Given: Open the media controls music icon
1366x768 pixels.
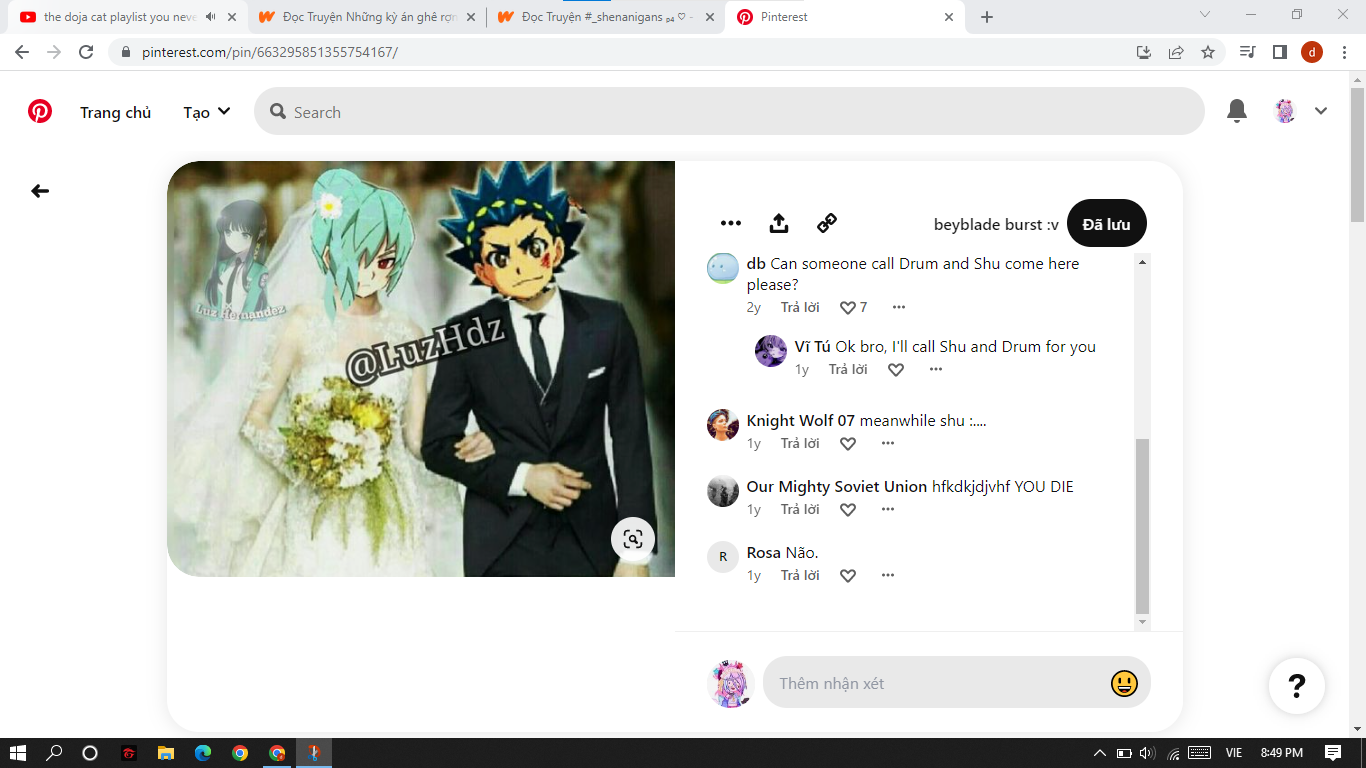Looking at the screenshot, I should (x=1247, y=52).
